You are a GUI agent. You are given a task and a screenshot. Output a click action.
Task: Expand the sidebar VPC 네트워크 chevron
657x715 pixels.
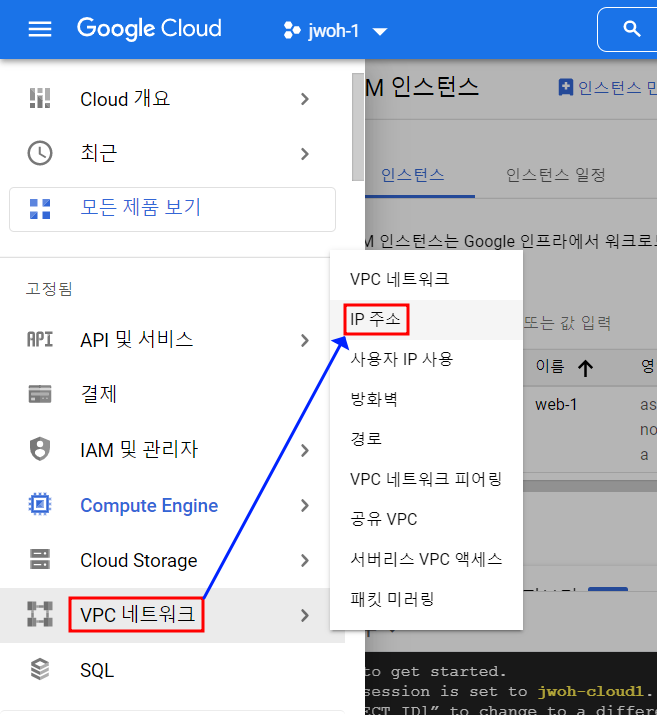pos(305,616)
